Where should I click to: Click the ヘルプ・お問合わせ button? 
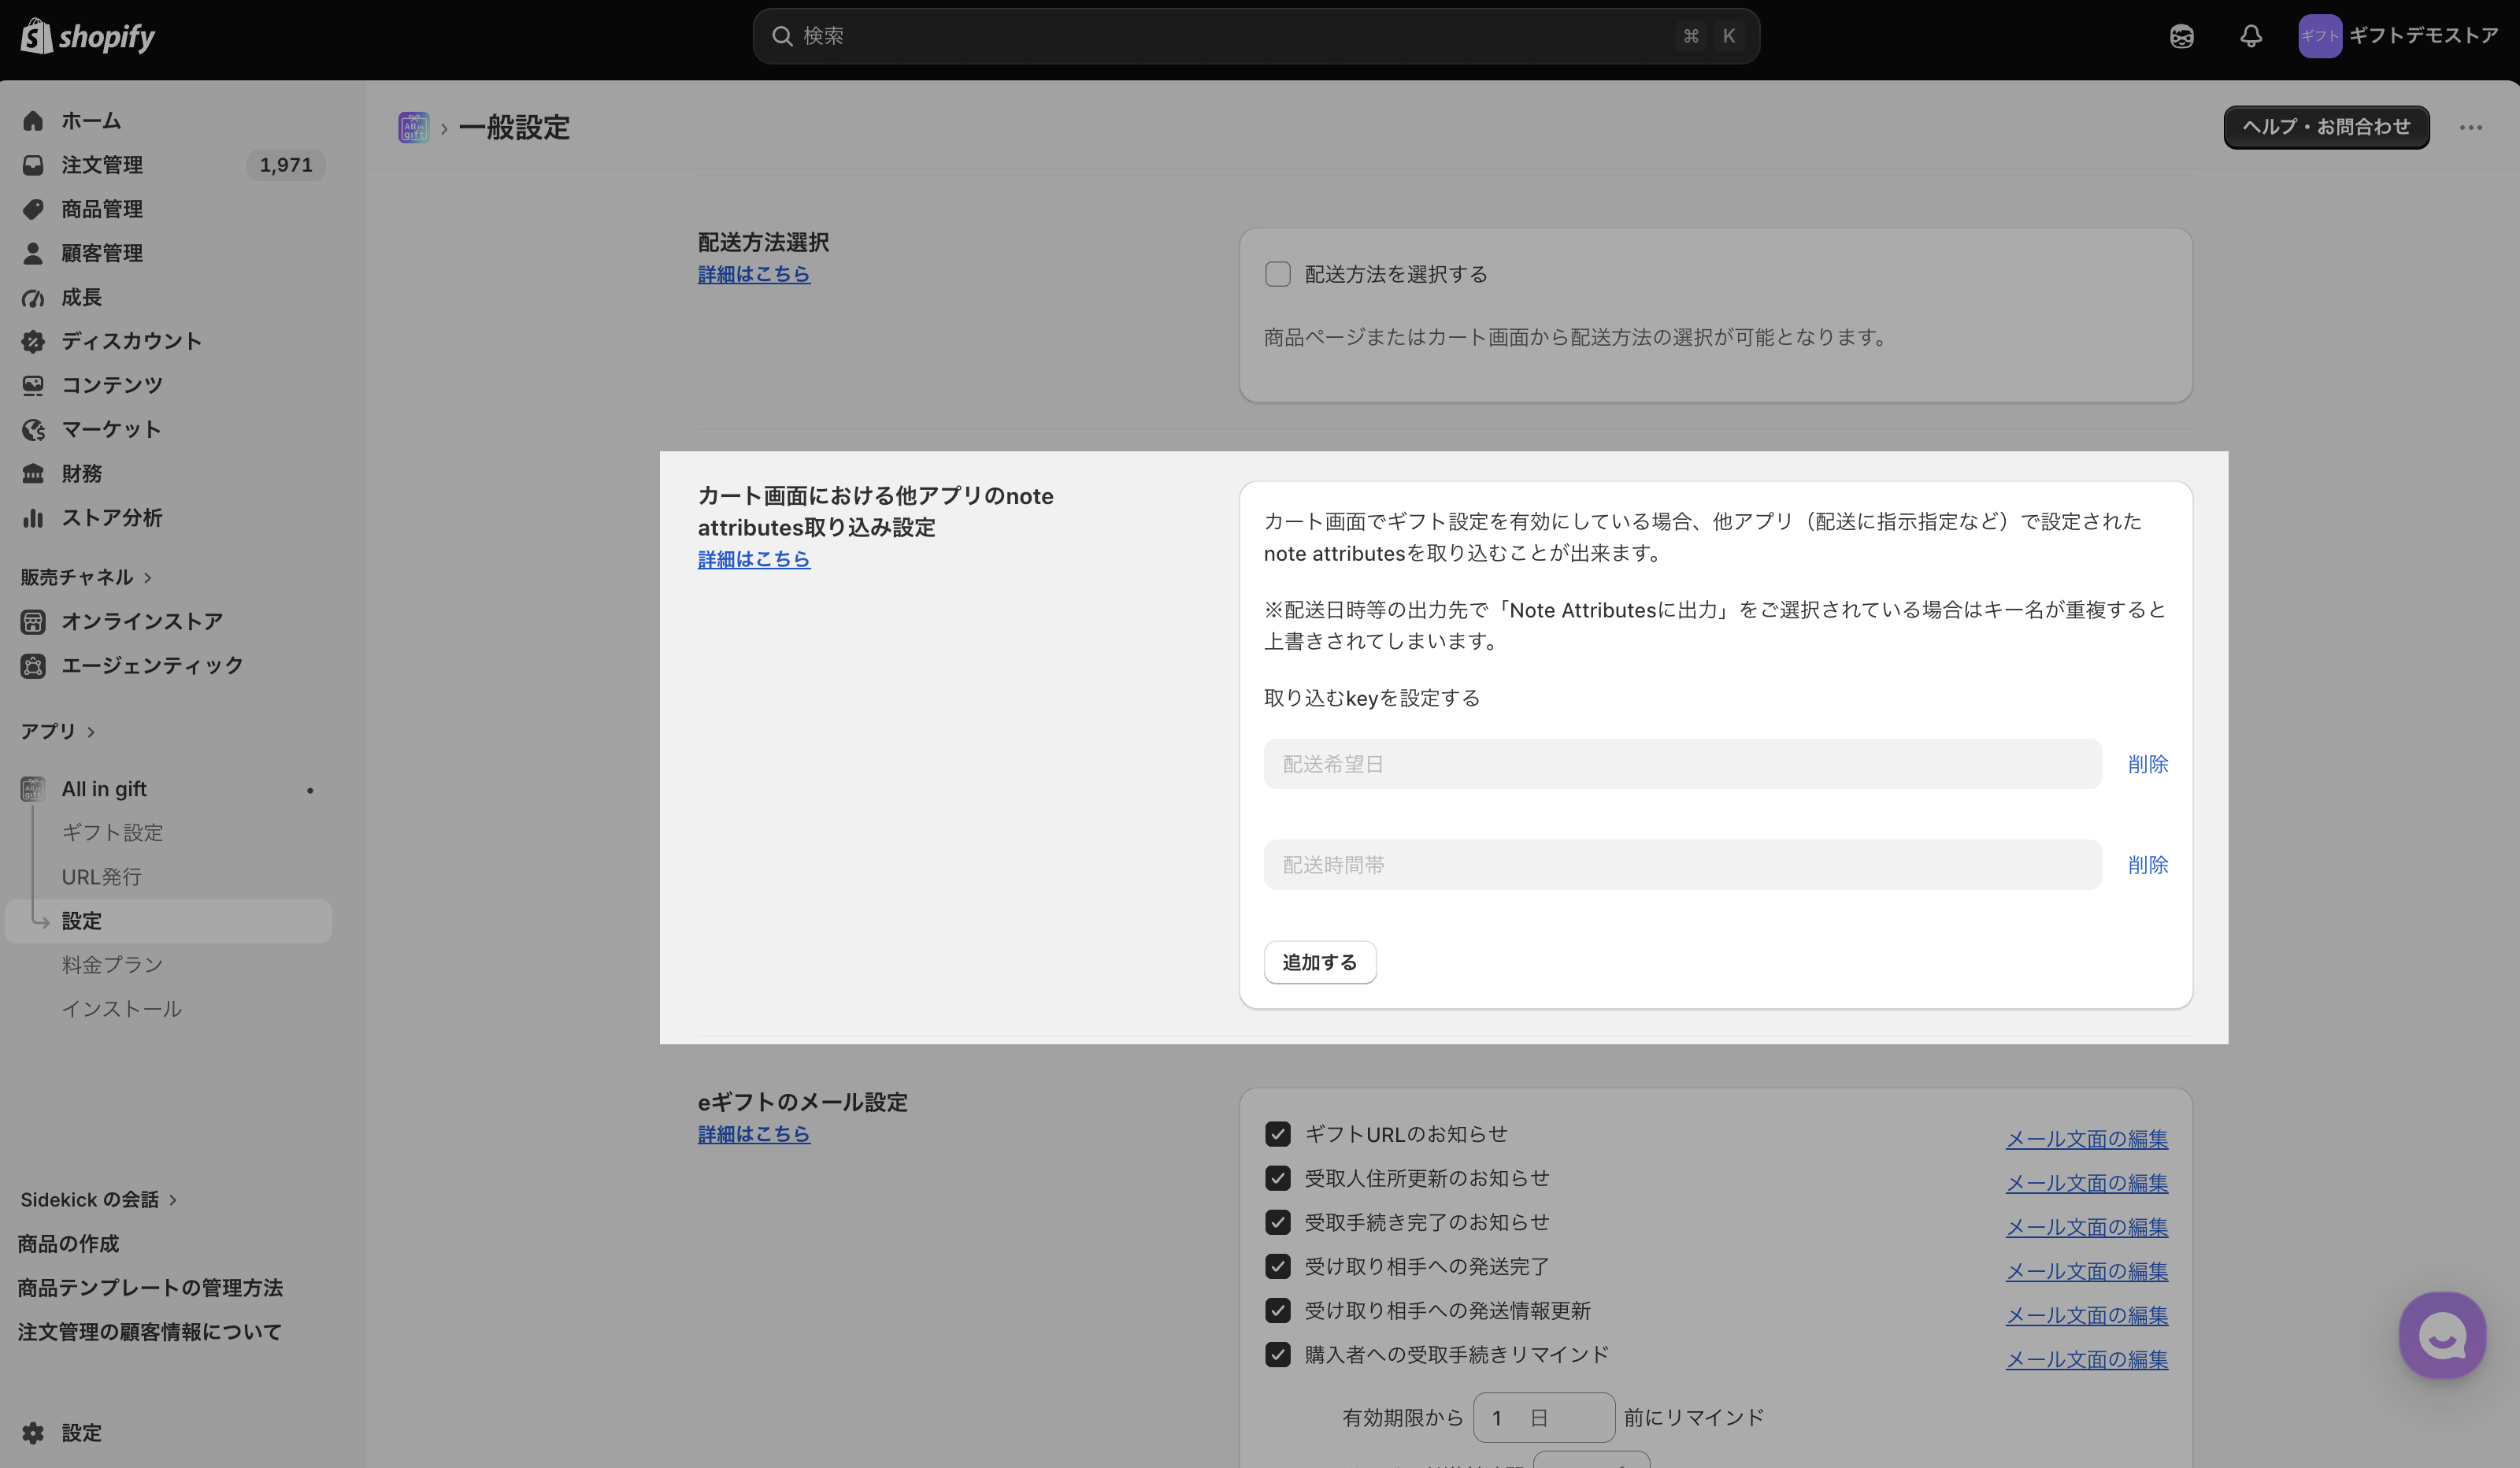tap(2326, 127)
